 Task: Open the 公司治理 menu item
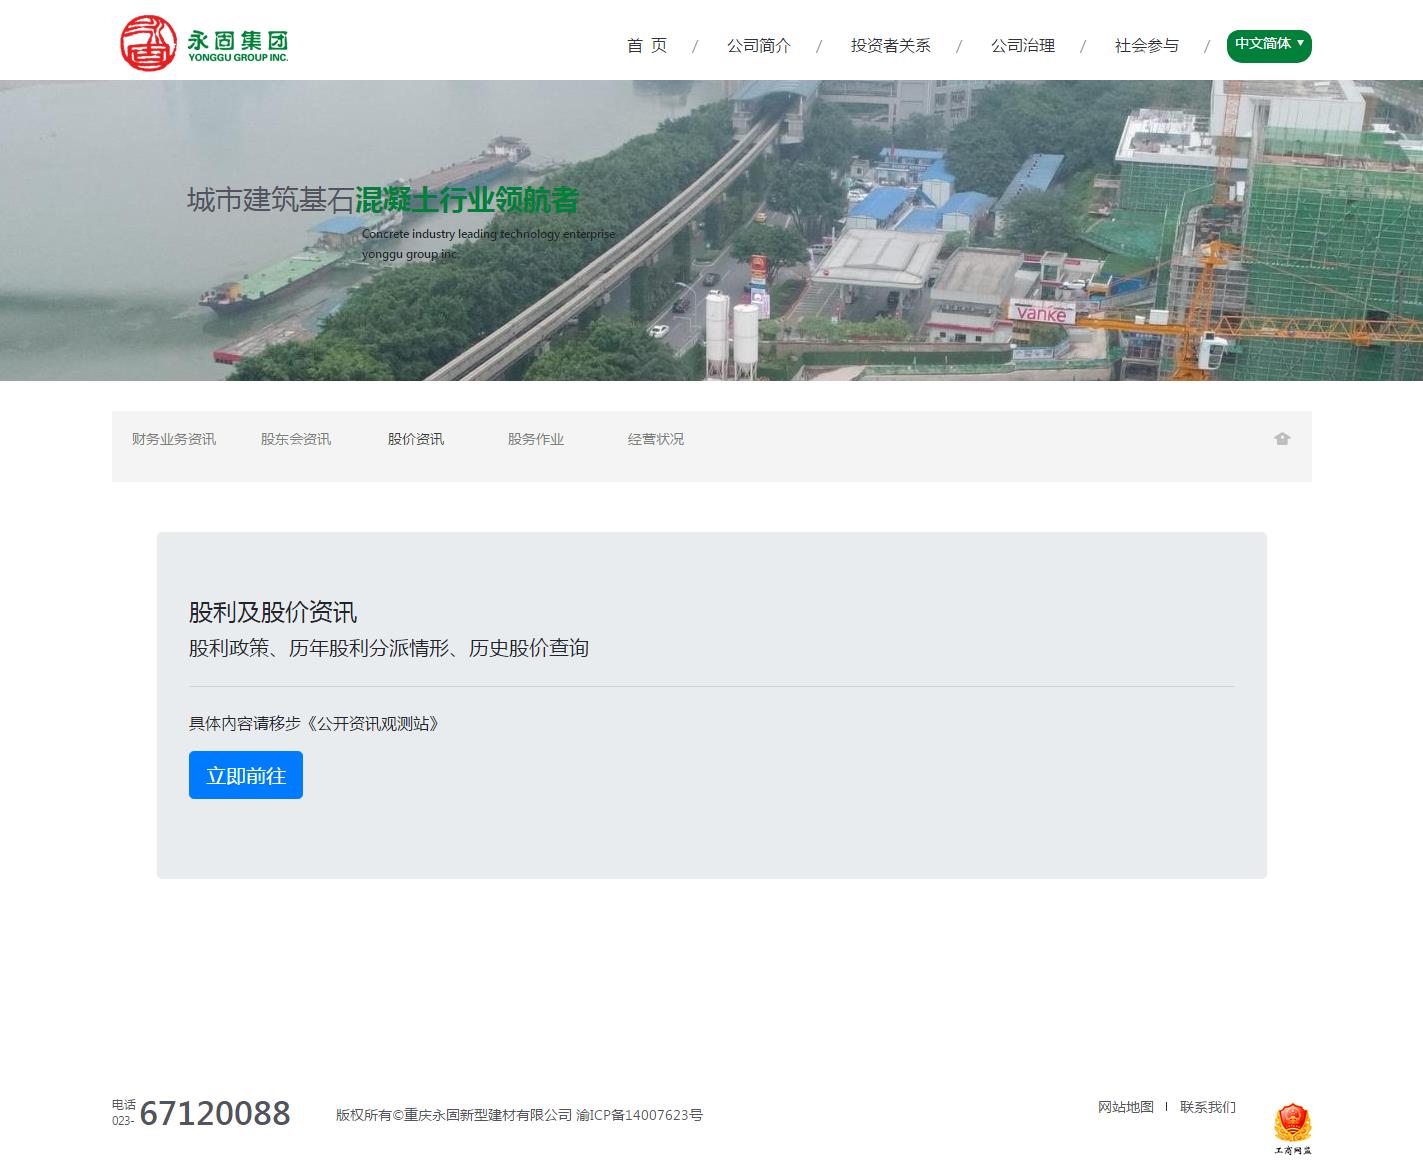point(1022,45)
